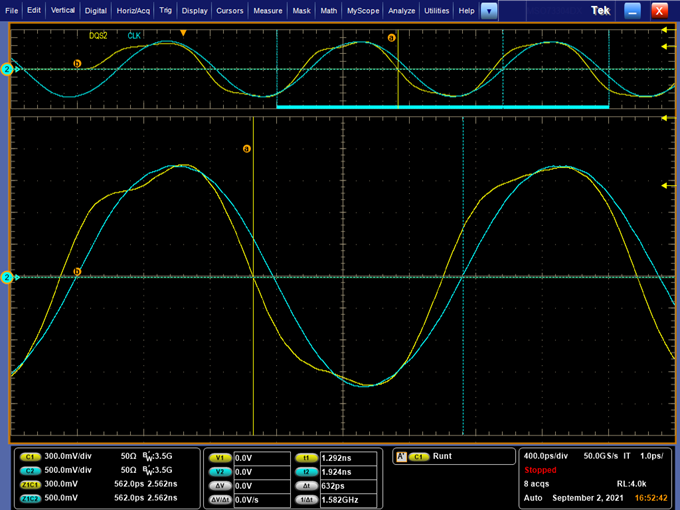The image size is (680, 510).
Task: Click the C1 channel badge
Action: 29,456
